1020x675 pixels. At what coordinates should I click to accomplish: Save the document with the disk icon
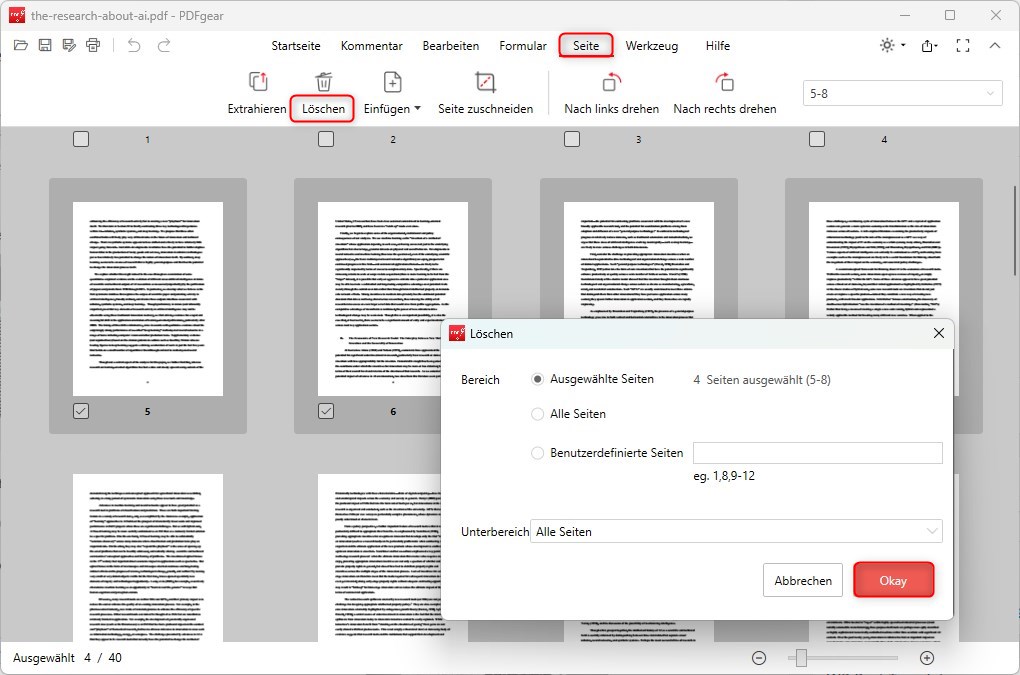click(44, 45)
